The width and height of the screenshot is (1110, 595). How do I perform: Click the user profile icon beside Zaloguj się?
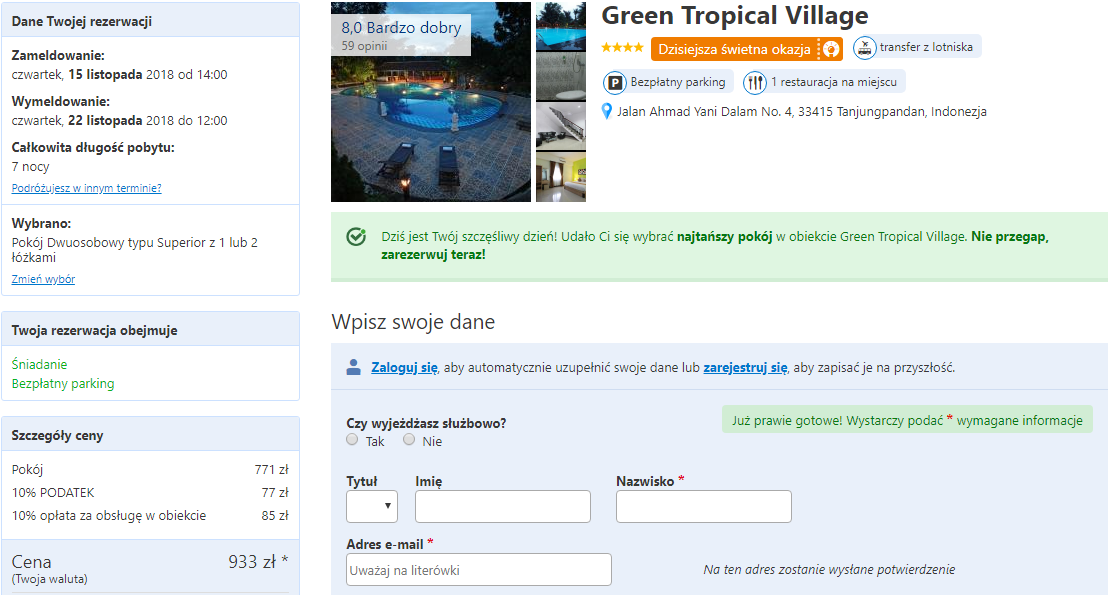[353, 367]
